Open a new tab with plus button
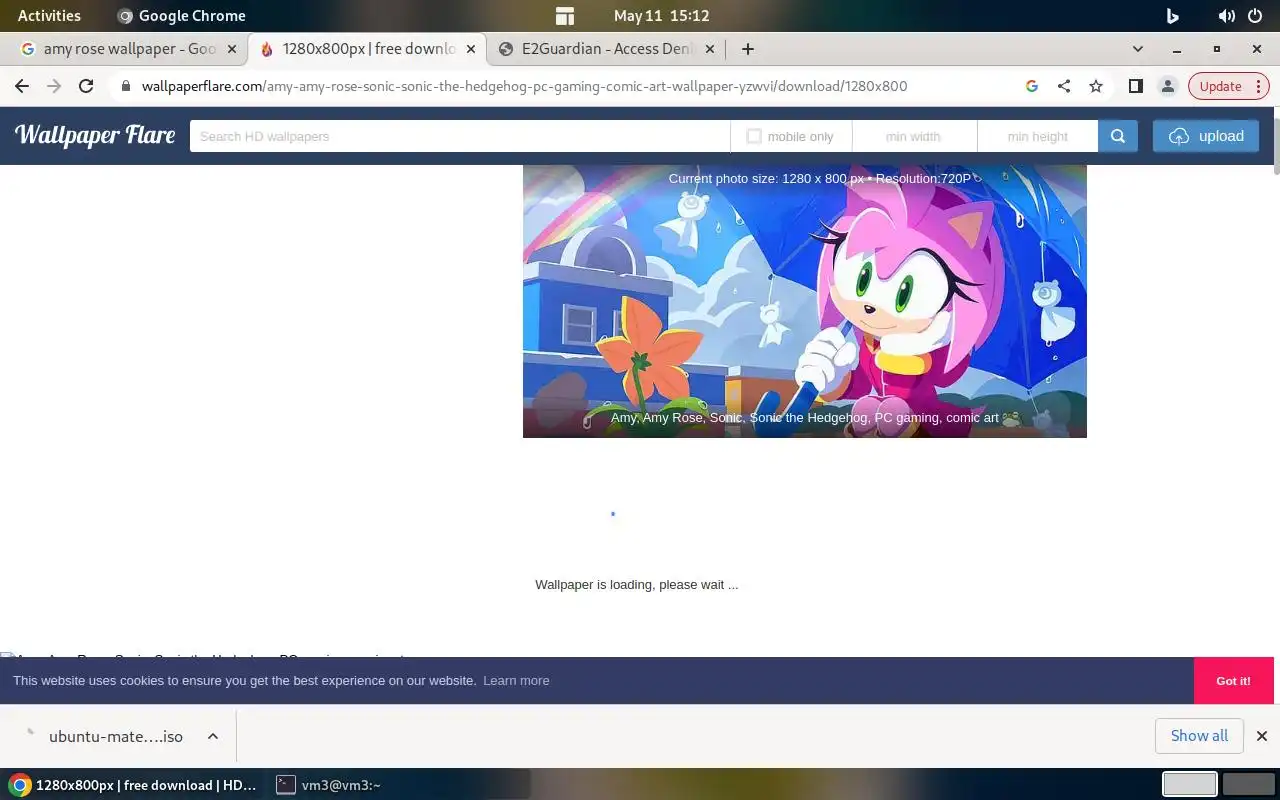Image resolution: width=1280 pixels, height=800 pixels. coord(747,48)
